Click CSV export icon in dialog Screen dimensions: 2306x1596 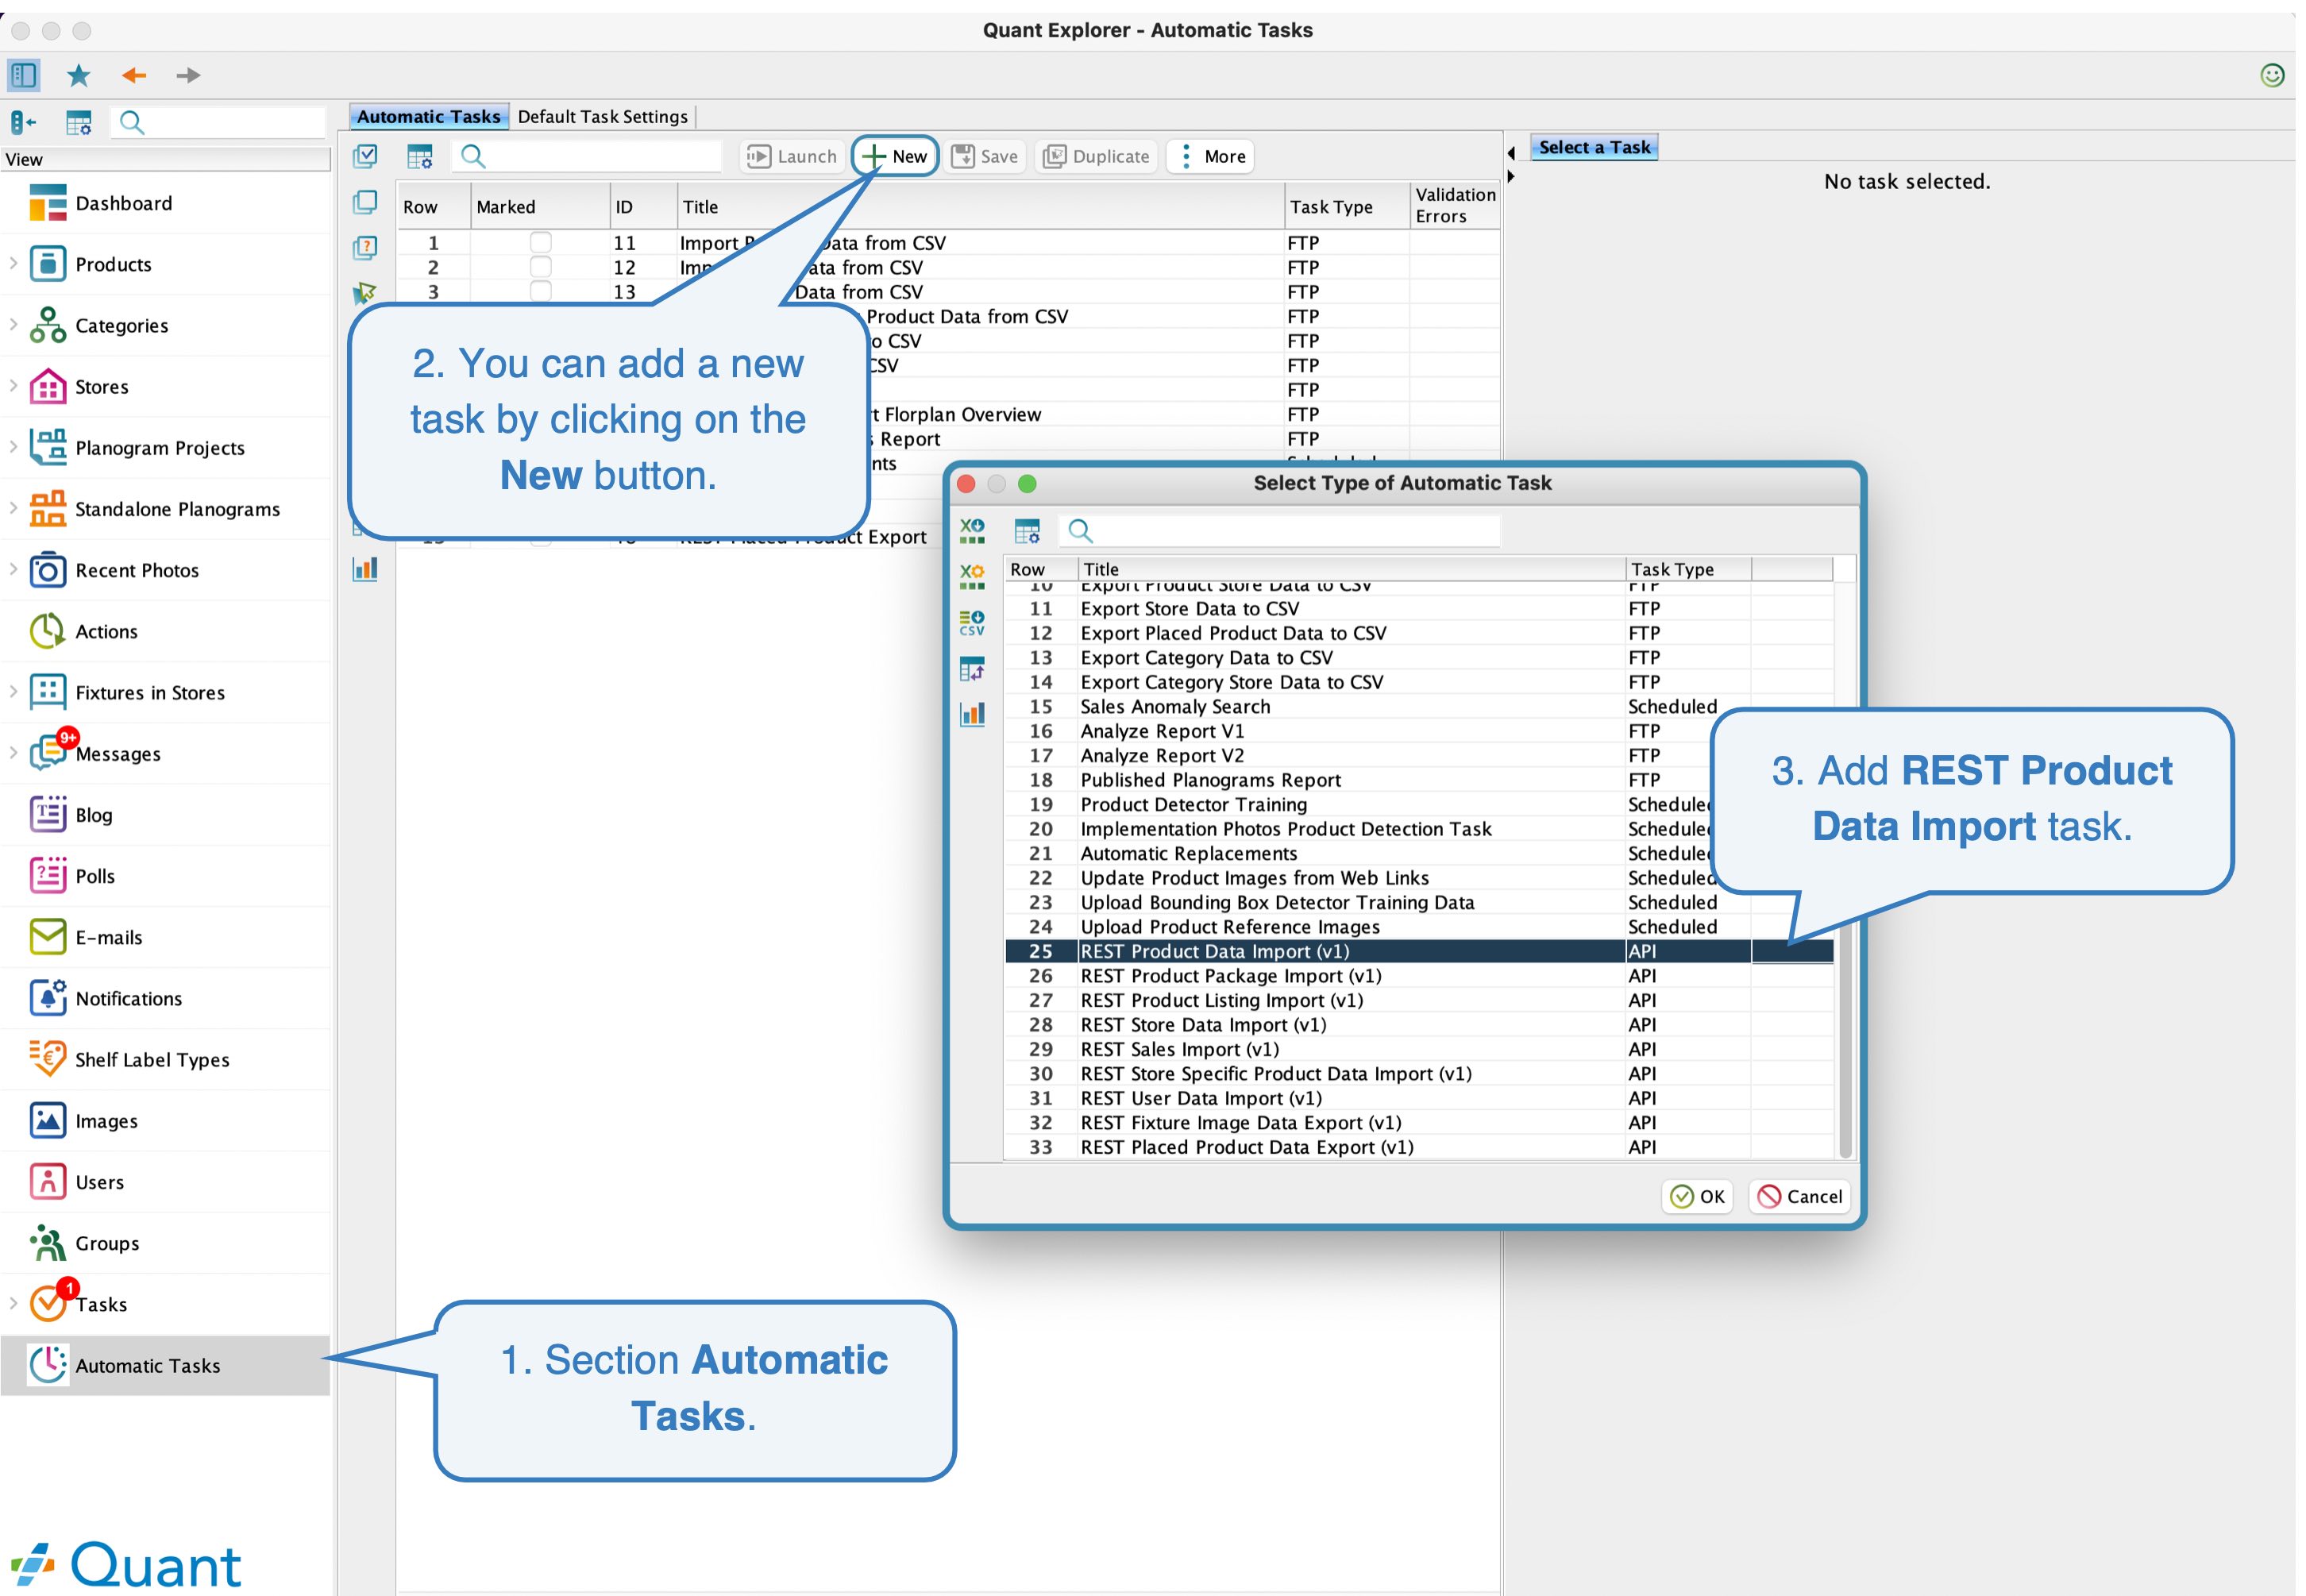point(972,623)
